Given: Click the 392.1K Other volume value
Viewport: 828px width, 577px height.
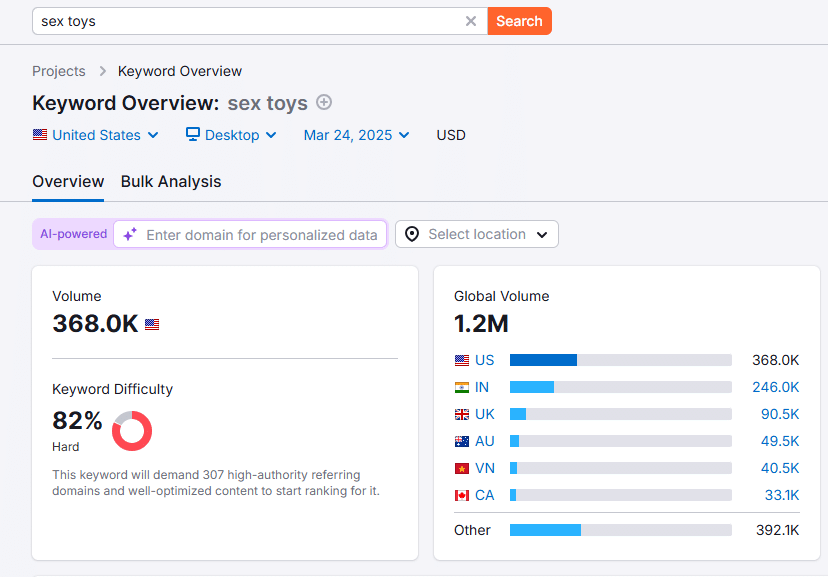Looking at the screenshot, I should 777,530.
